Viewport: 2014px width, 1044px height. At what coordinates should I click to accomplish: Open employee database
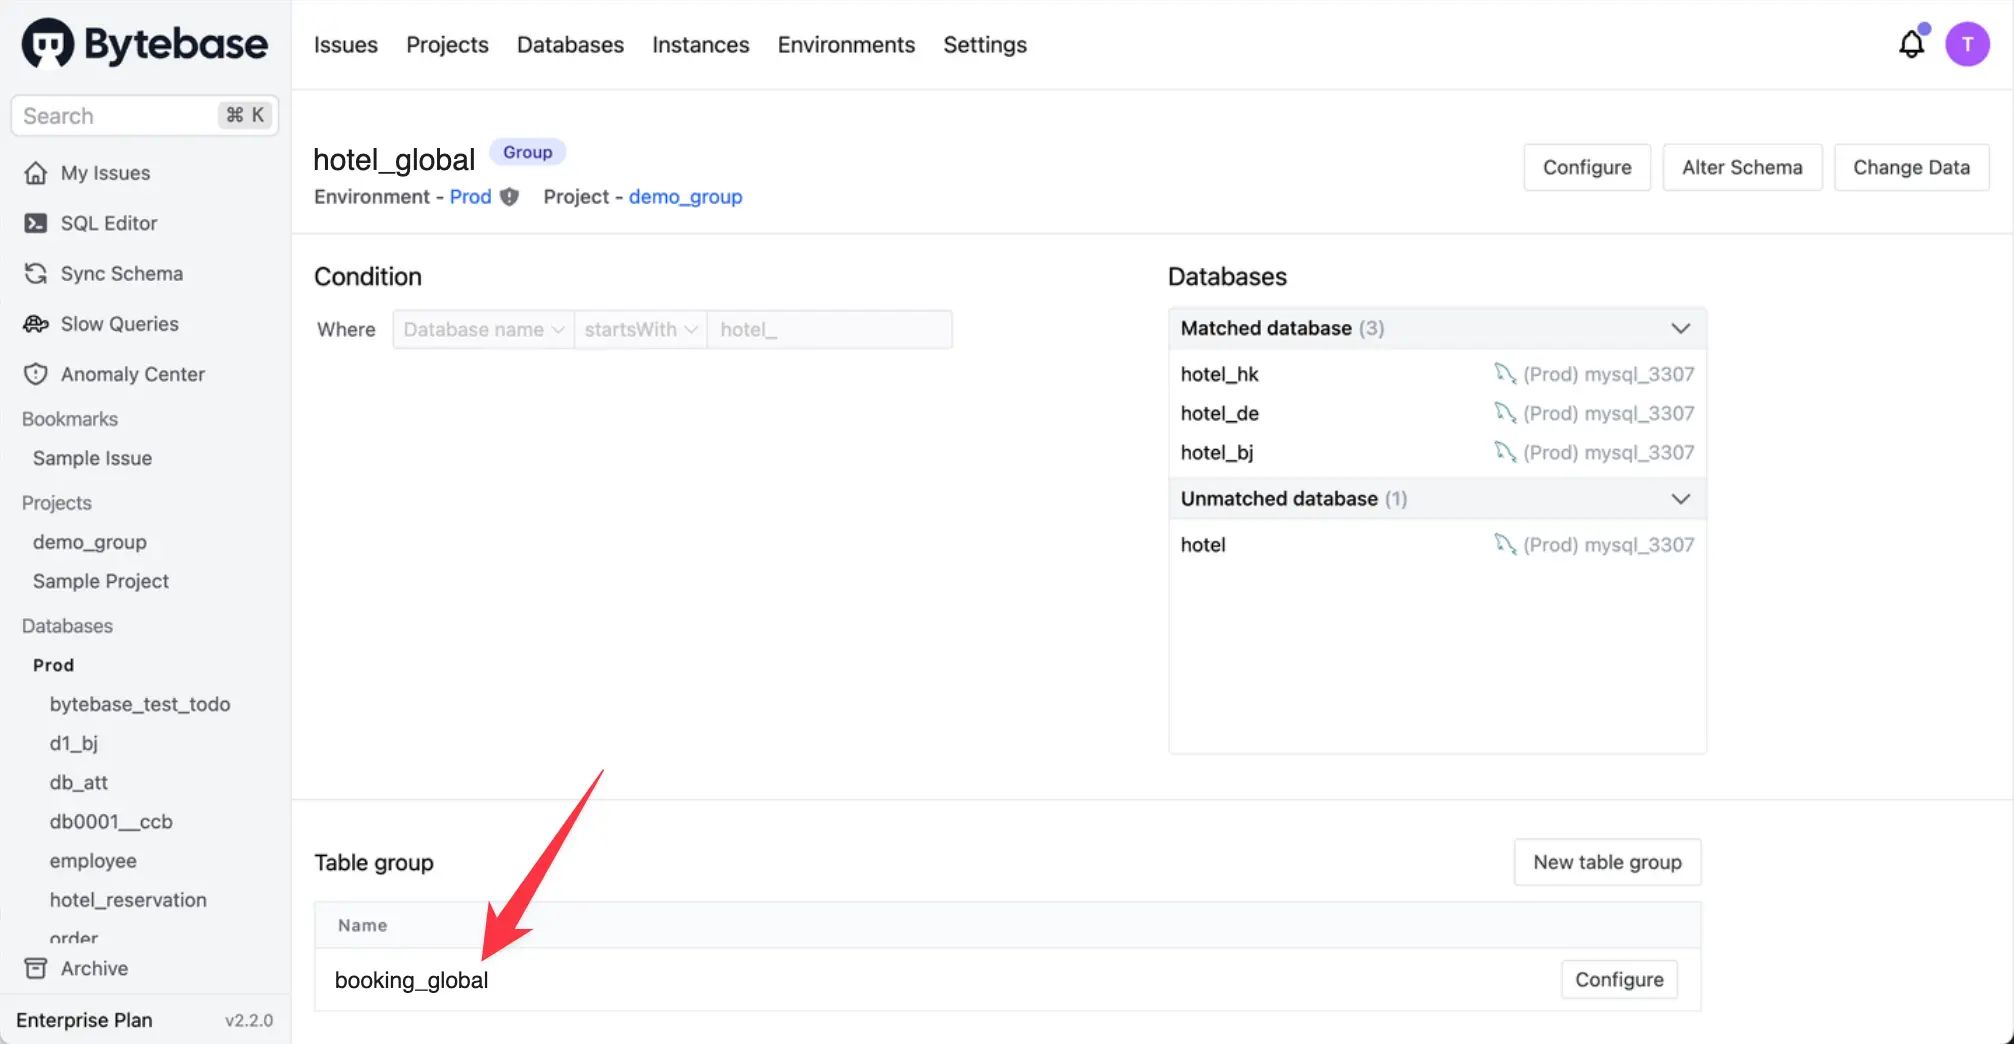tap(93, 860)
